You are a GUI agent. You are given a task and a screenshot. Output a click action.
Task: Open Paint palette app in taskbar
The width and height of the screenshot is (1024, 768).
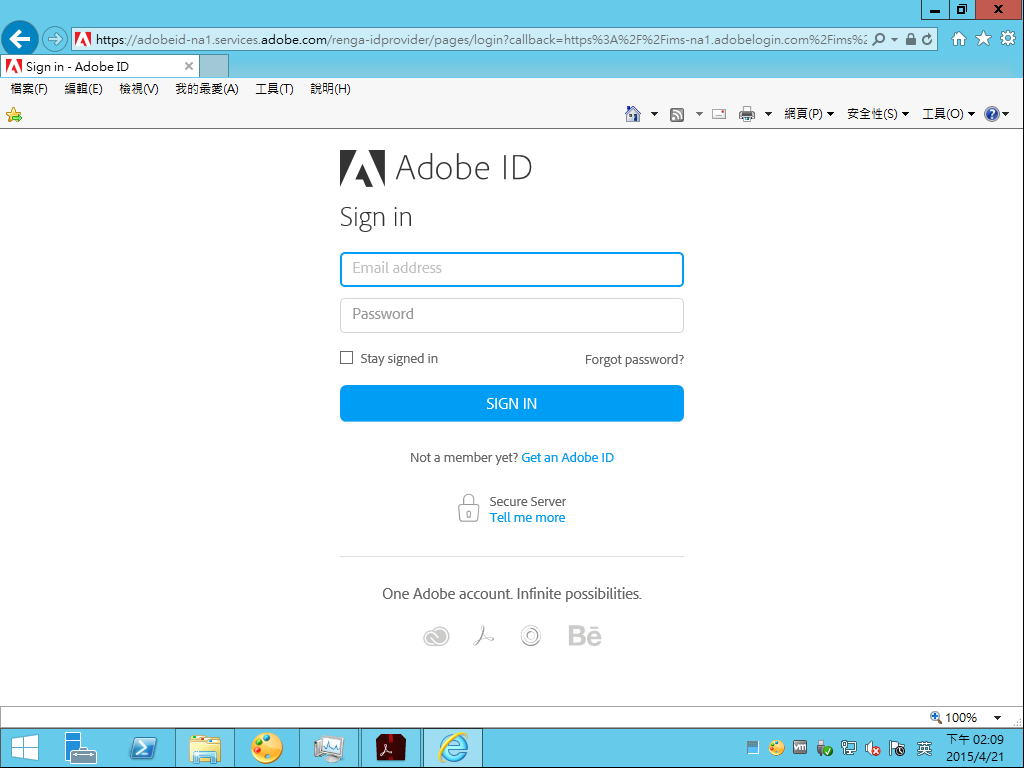(266, 748)
